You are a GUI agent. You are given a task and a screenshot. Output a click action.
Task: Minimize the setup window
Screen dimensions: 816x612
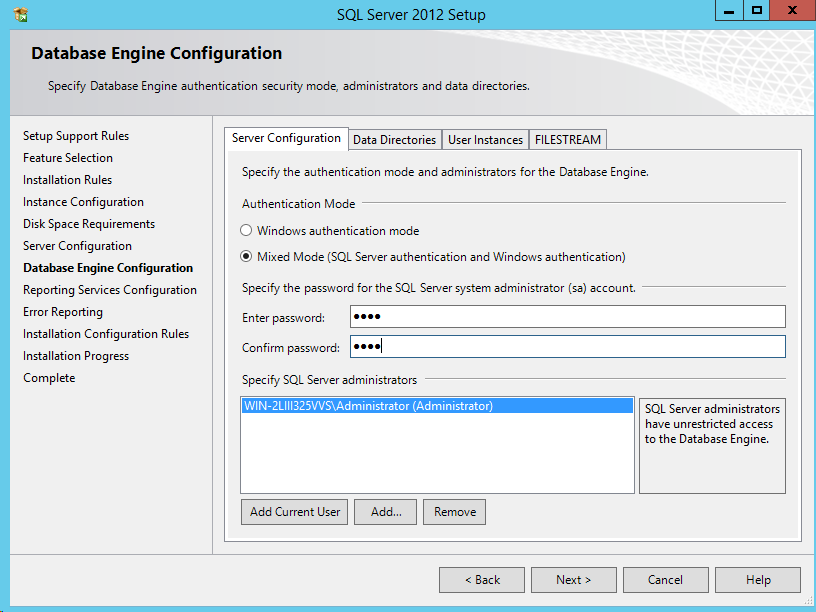[729, 11]
